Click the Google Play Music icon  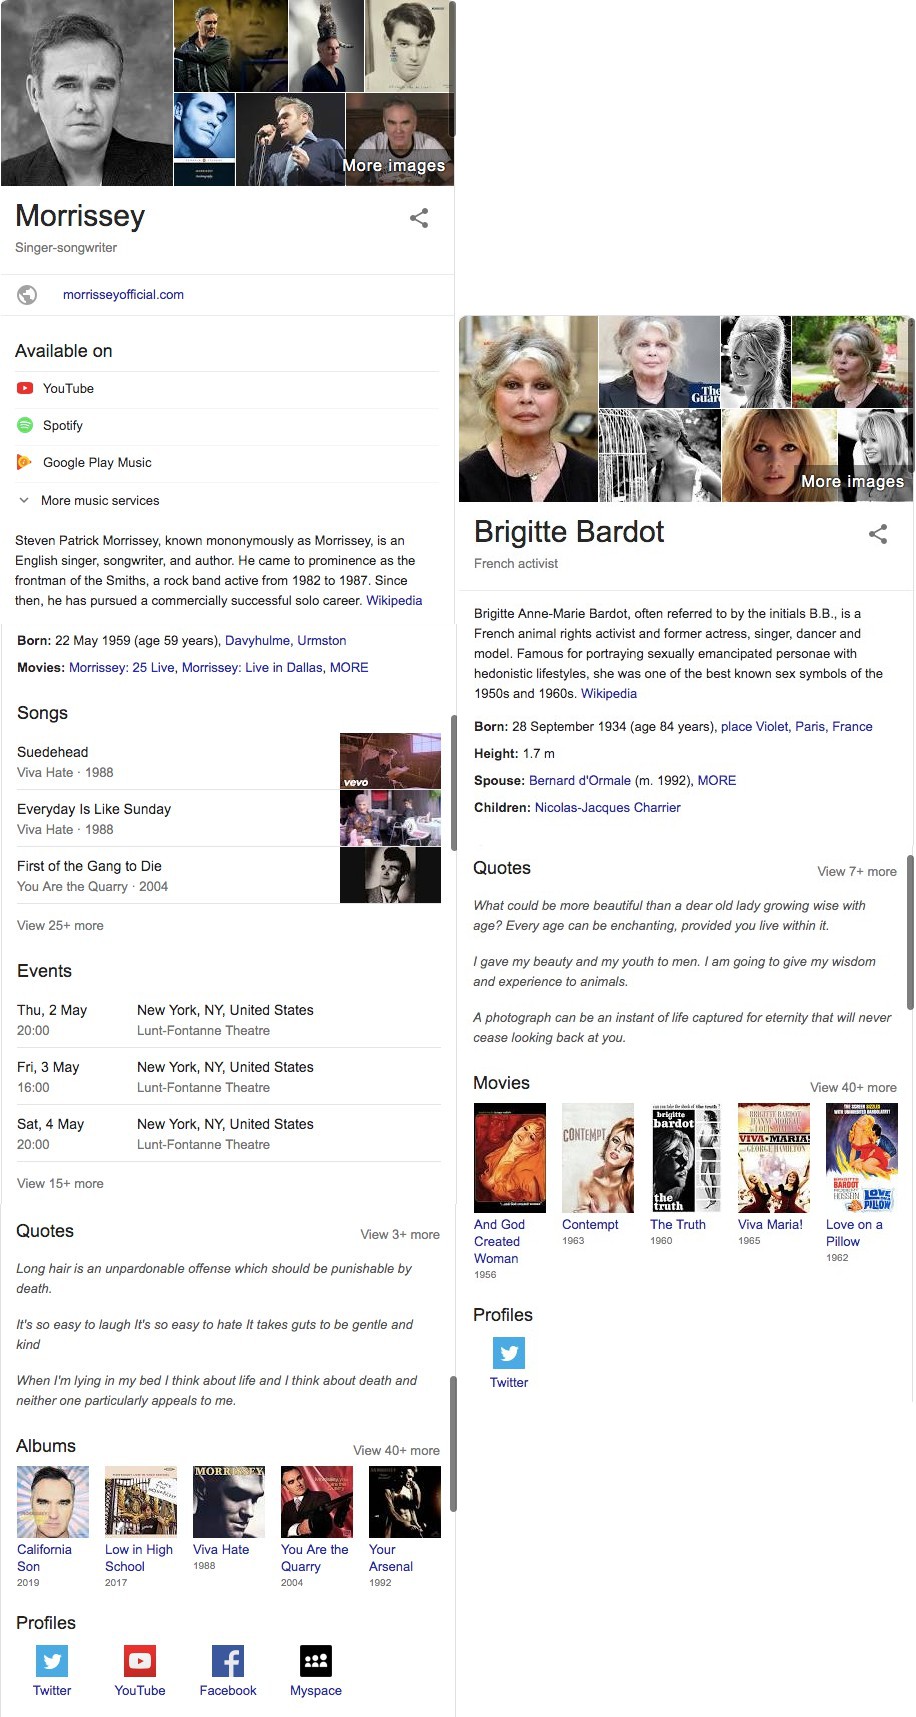coord(25,462)
